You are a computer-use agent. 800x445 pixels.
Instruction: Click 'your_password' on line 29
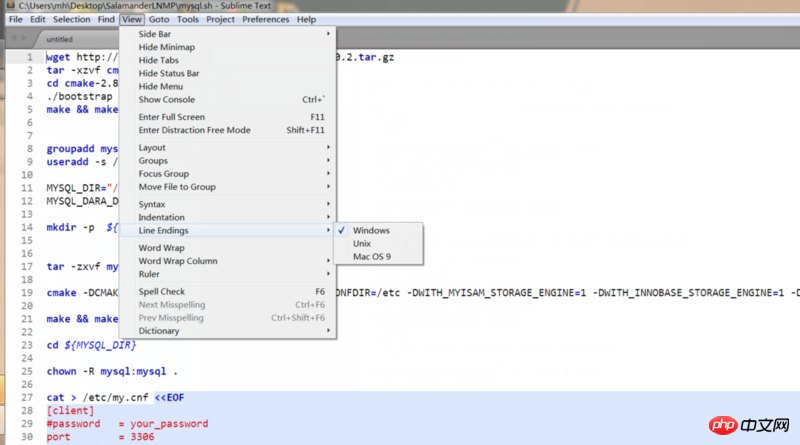[169, 424]
